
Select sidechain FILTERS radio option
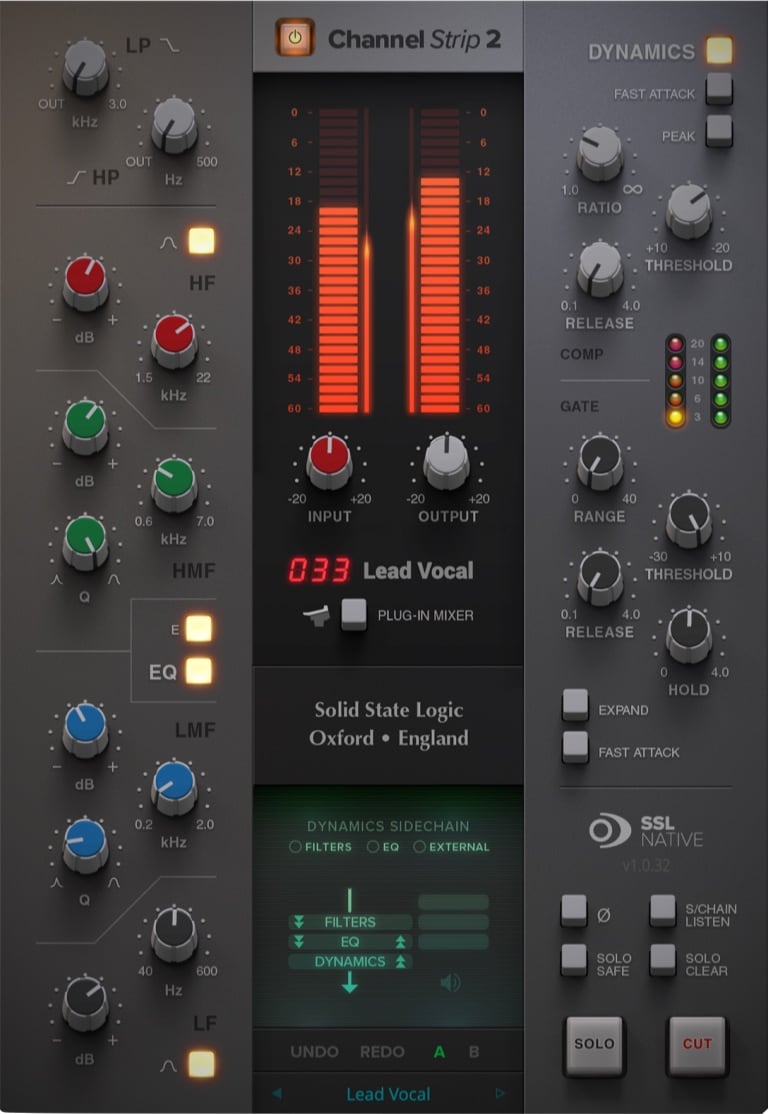(x=295, y=847)
